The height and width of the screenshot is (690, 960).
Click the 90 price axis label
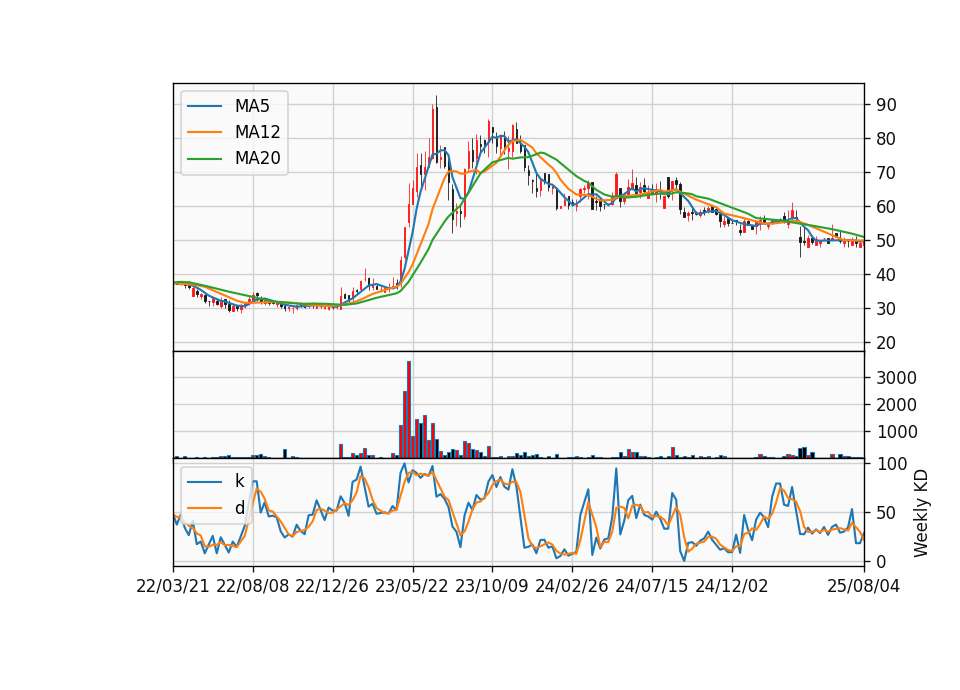(x=886, y=105)
